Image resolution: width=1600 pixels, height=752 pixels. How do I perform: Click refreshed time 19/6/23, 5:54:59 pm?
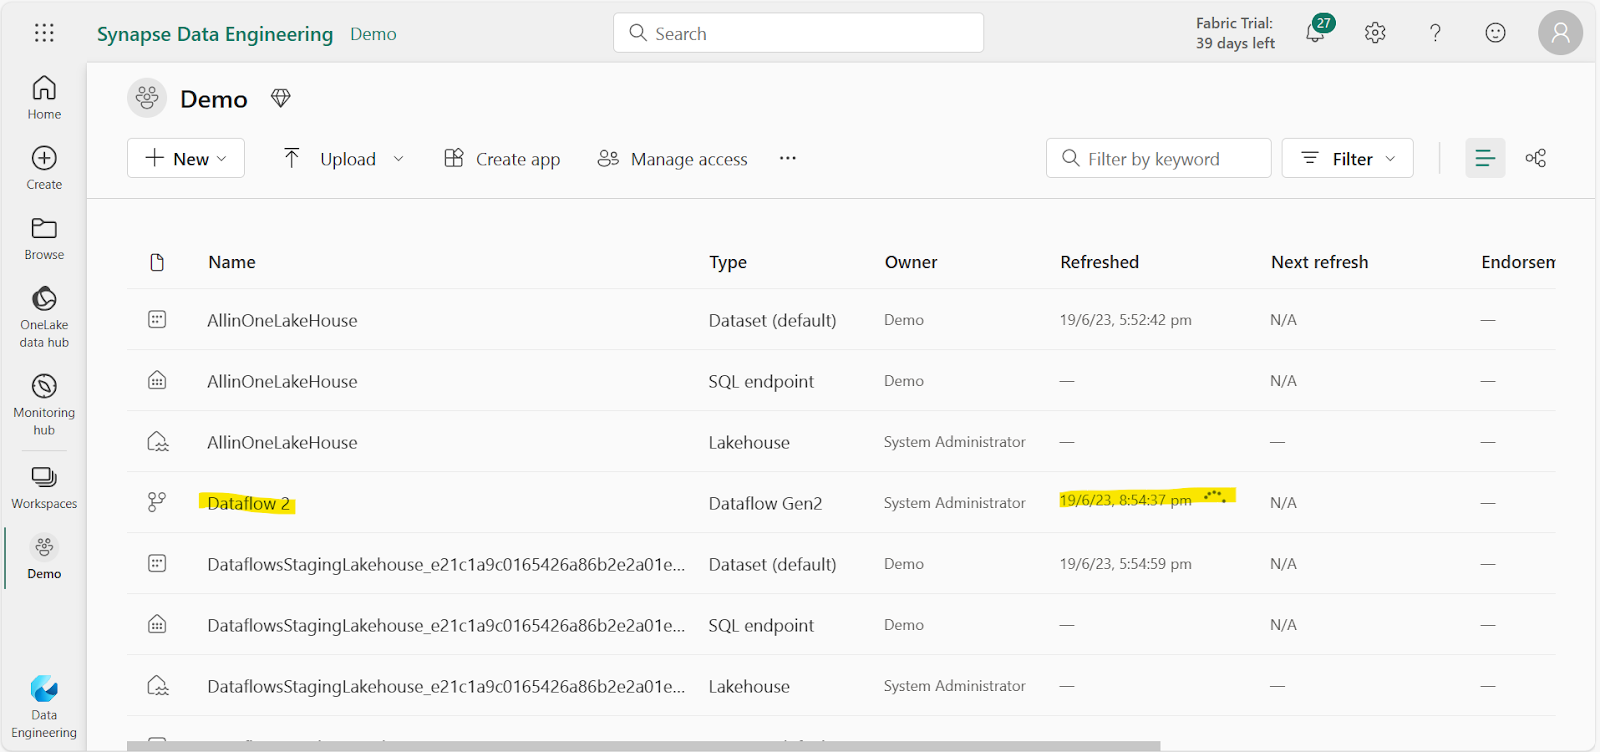(1125, 564)
